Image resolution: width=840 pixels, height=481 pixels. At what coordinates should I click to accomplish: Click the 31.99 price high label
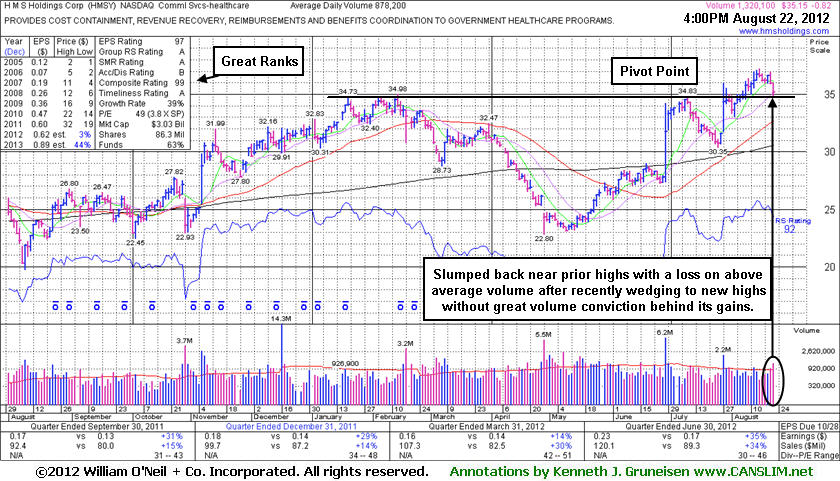[x=215, y=124]
